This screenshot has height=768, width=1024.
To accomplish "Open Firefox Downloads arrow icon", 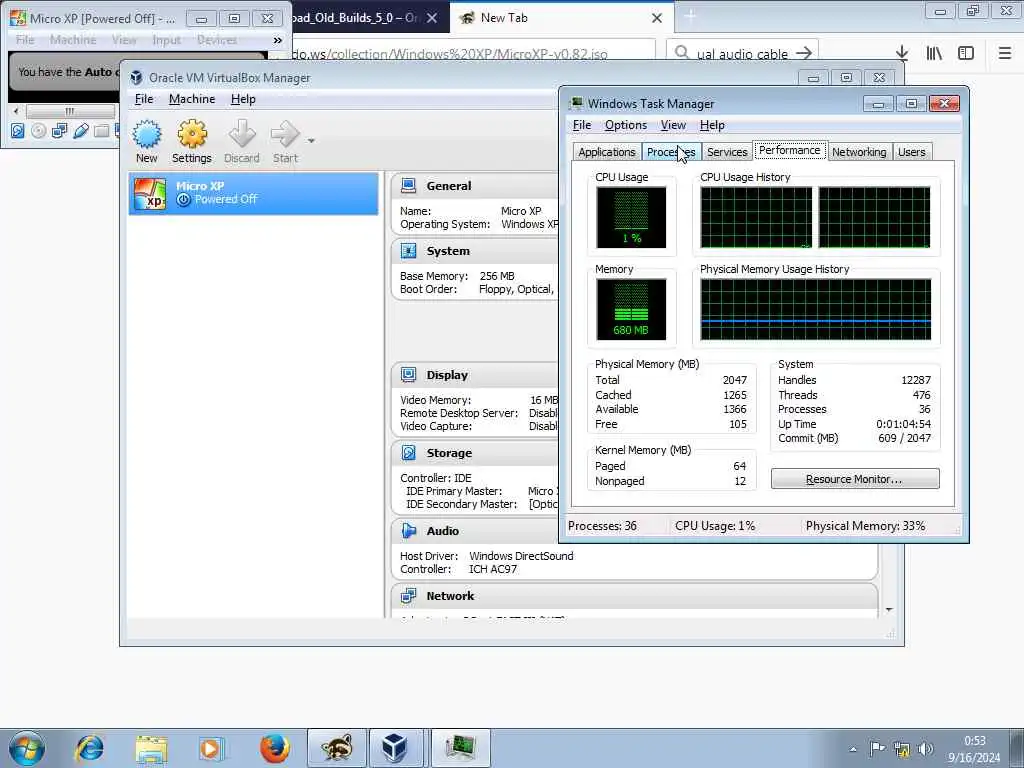I will click(902, 53).
